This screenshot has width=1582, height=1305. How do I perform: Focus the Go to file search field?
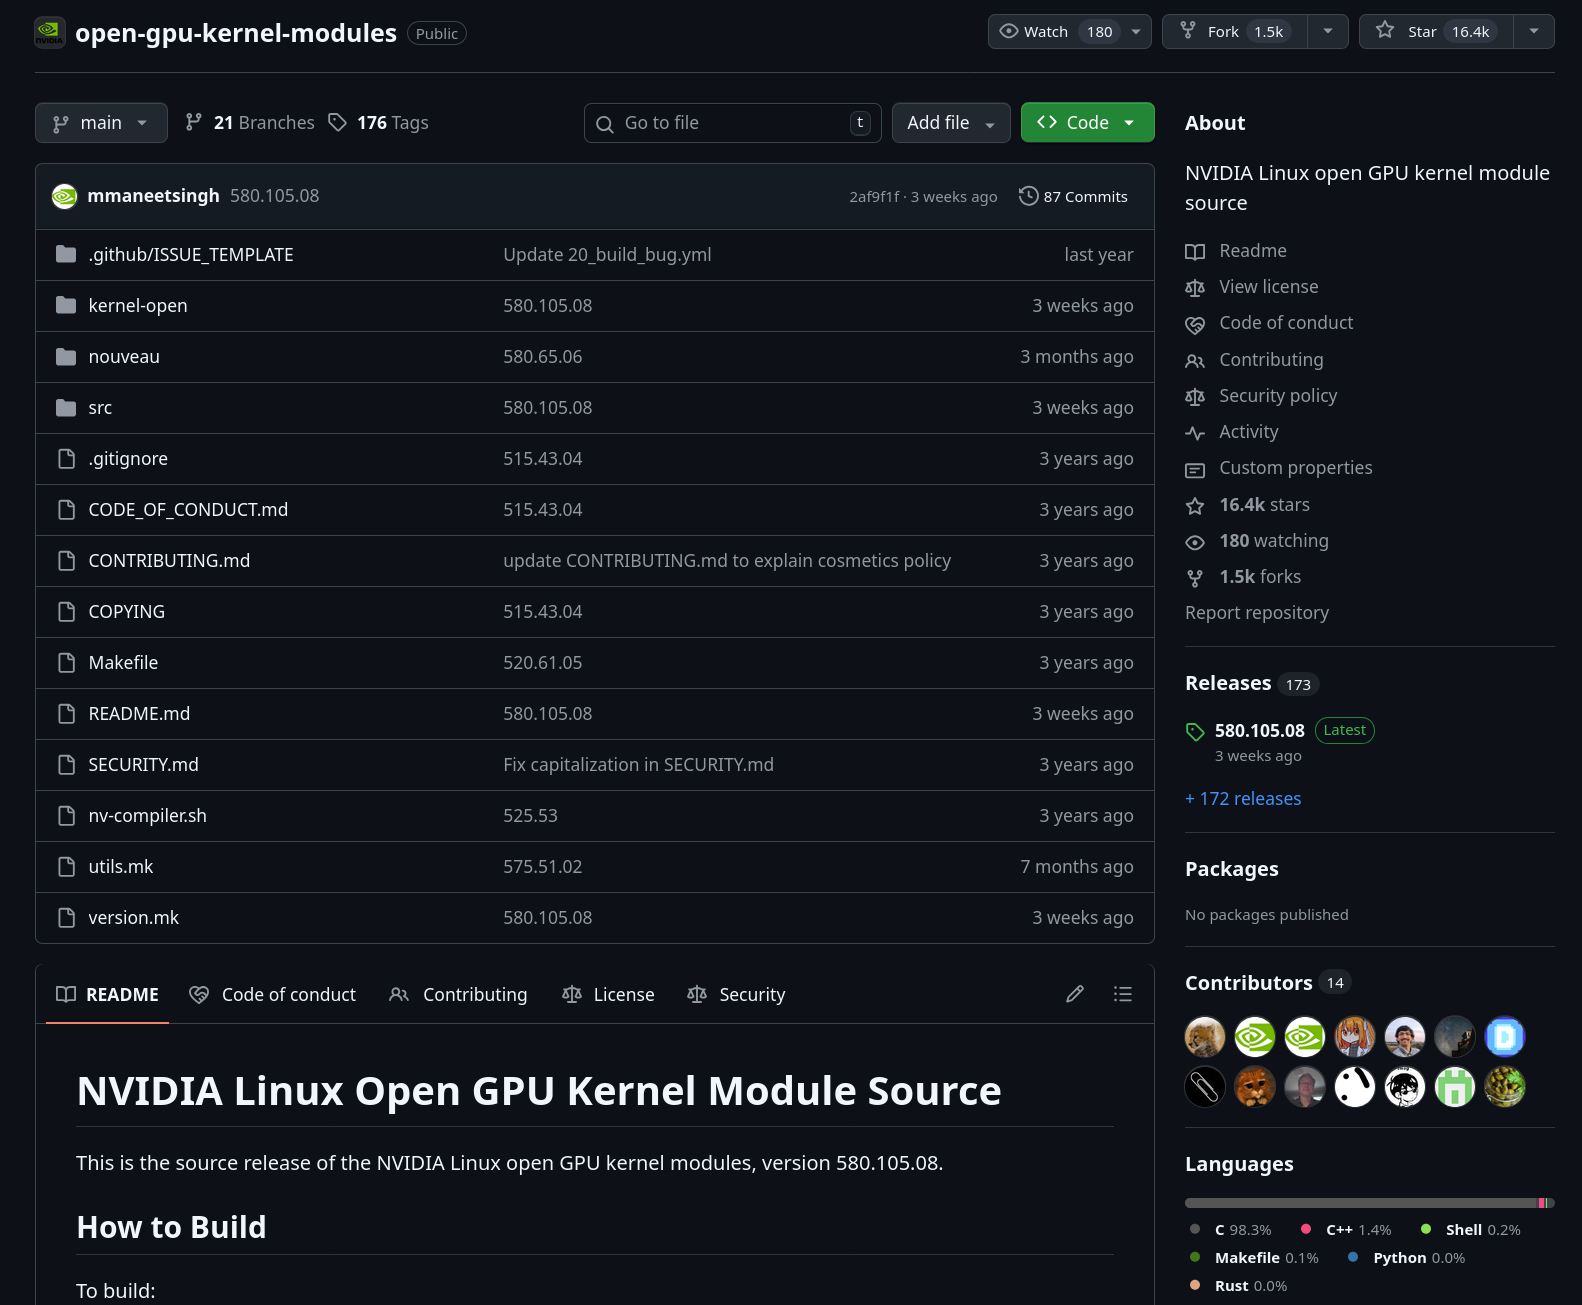tap(733, 123)
